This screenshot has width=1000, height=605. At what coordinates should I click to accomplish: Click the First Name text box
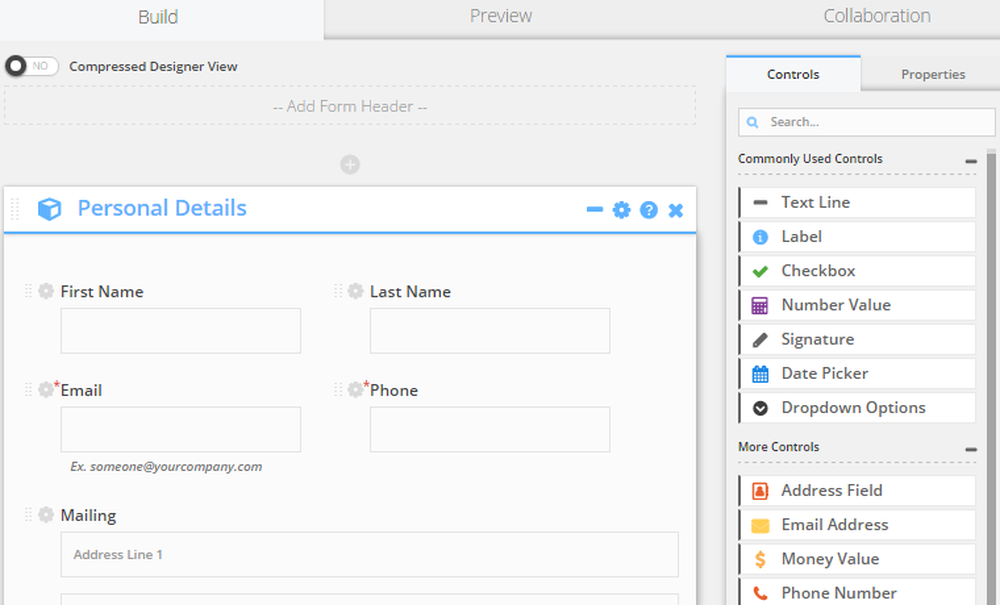coord(180,331)
